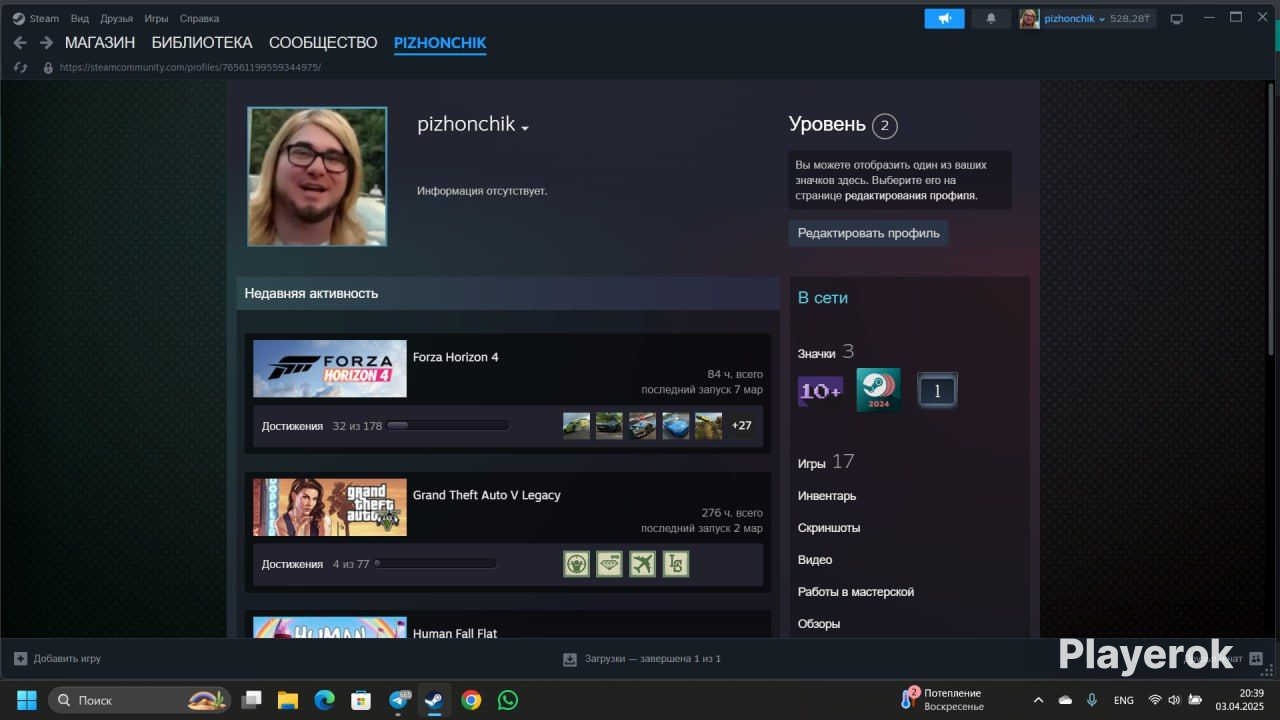Select the steamcommunity profile URL
This screenshot has width=1280, height=720.
[190, 68]
